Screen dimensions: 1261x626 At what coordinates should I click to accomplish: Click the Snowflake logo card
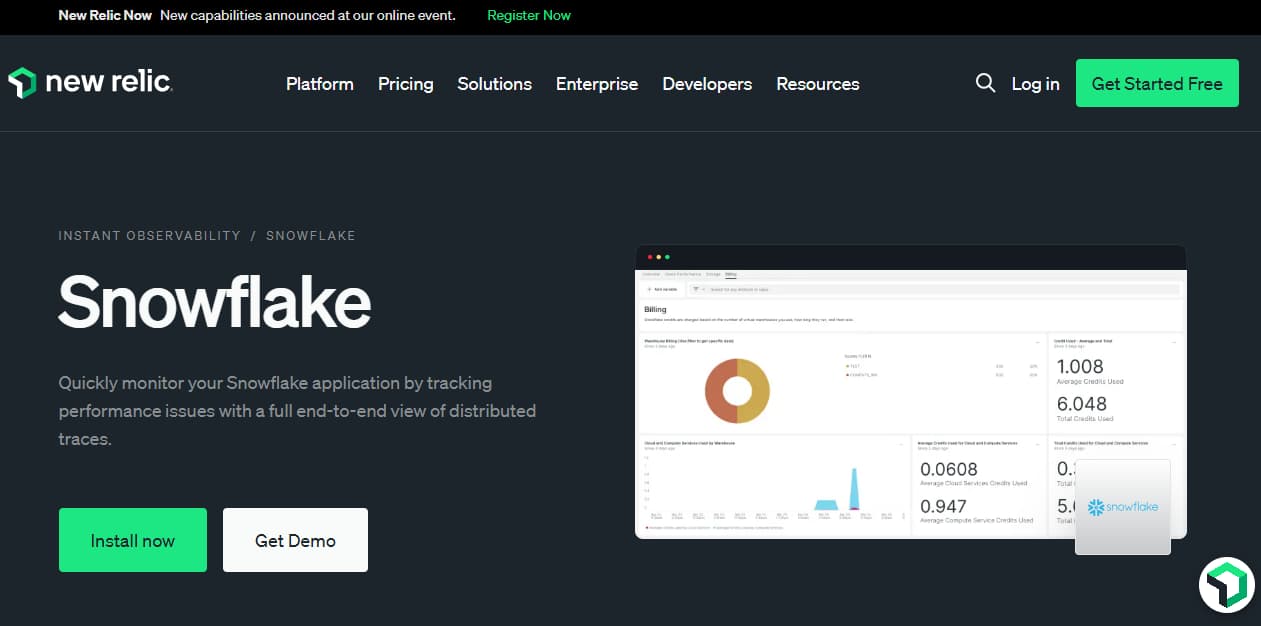pos(1122,507)
